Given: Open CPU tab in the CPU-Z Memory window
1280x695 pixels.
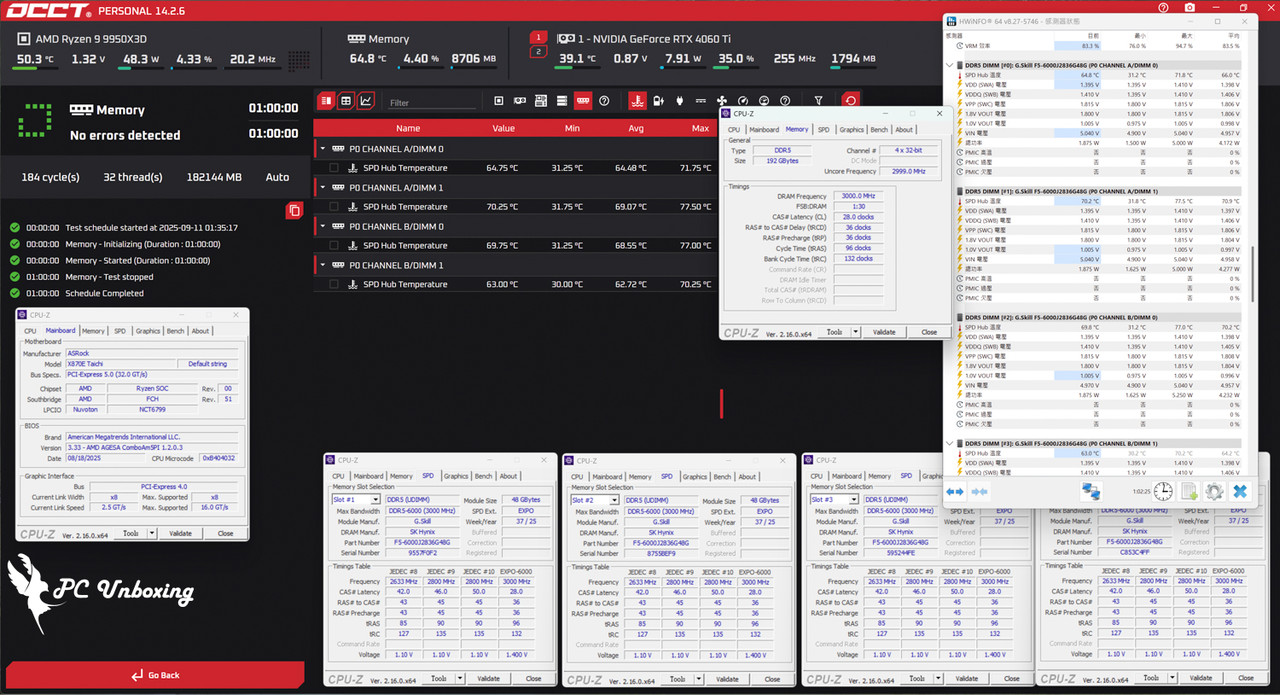Looking at the screenshot, I should click(734, 129).
